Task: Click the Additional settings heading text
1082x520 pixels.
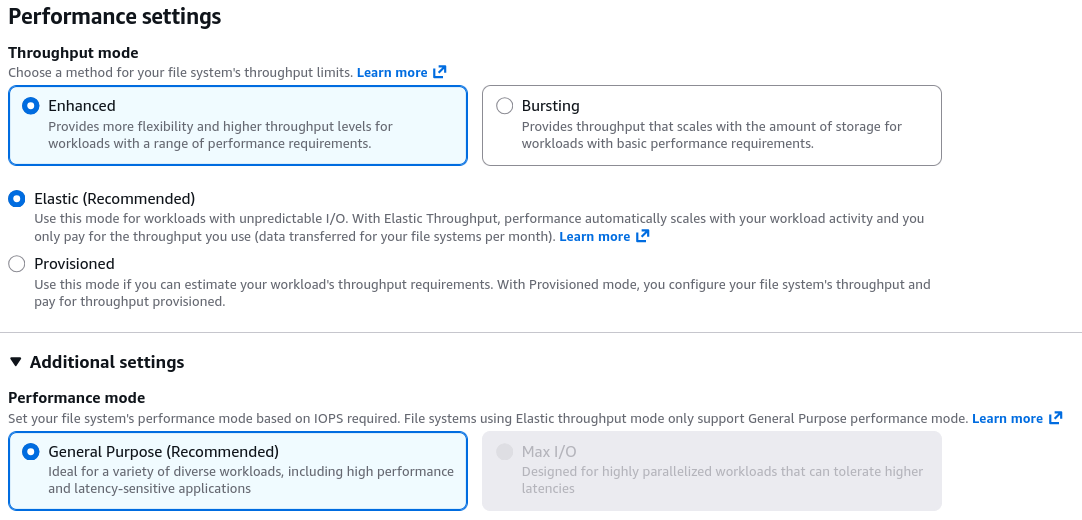Action: click(107, 362)
